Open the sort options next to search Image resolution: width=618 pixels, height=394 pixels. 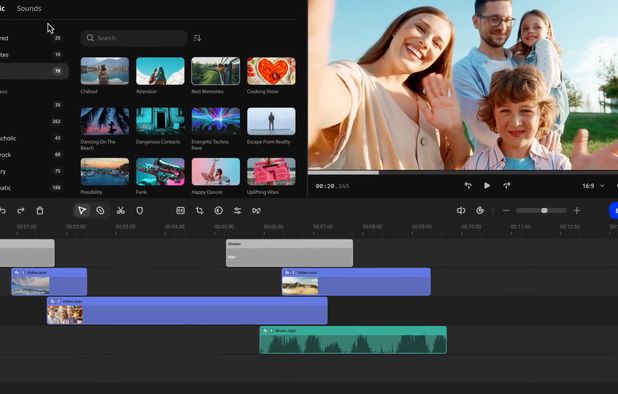(x=197, y=38)
